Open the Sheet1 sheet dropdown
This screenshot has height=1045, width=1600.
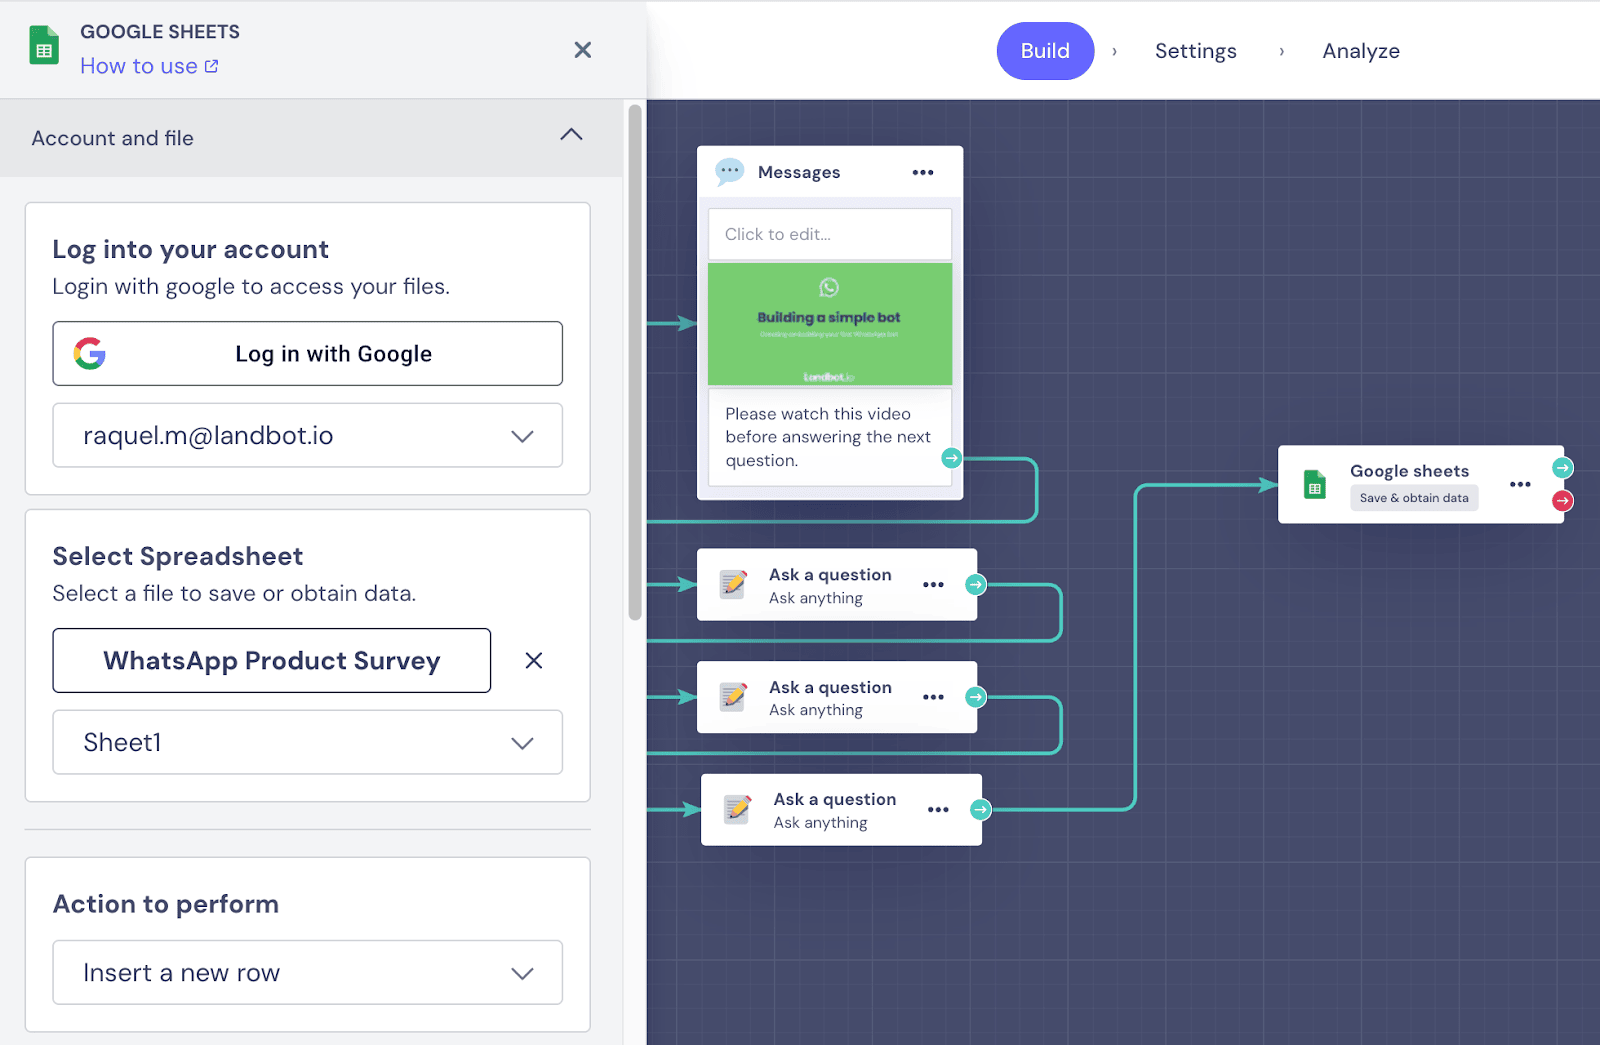click(x=307, y=742)
